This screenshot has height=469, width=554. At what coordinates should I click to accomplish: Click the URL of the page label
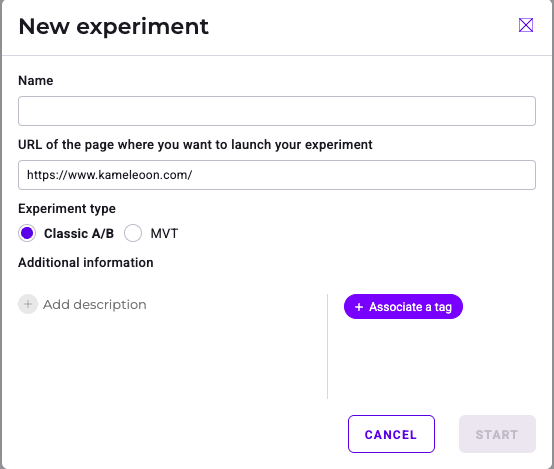coord(195,145)
